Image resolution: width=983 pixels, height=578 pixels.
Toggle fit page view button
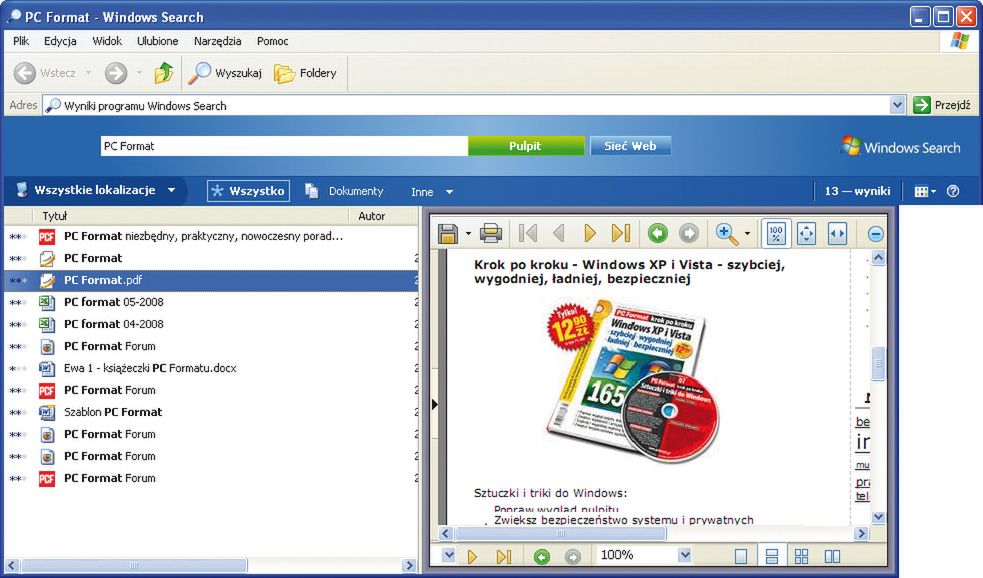click(x=806, y=234)
